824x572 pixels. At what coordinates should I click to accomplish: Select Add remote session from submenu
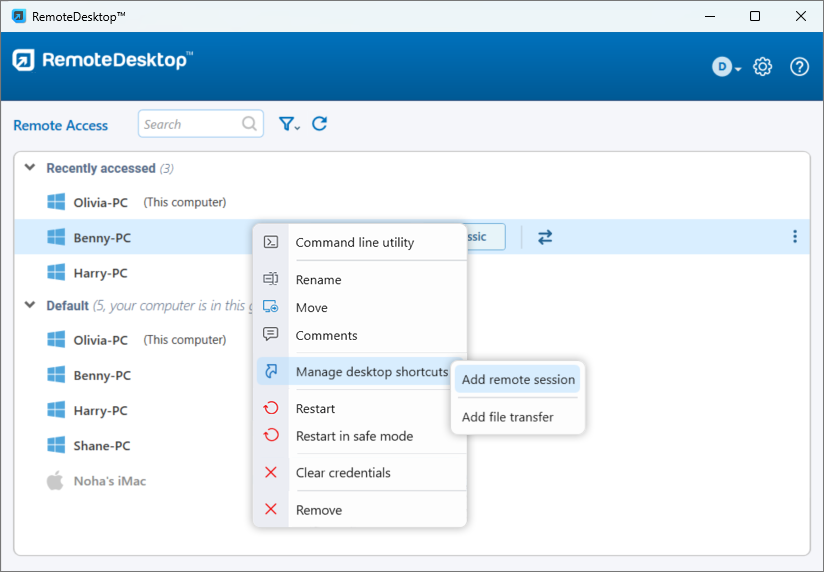(518, 380)
